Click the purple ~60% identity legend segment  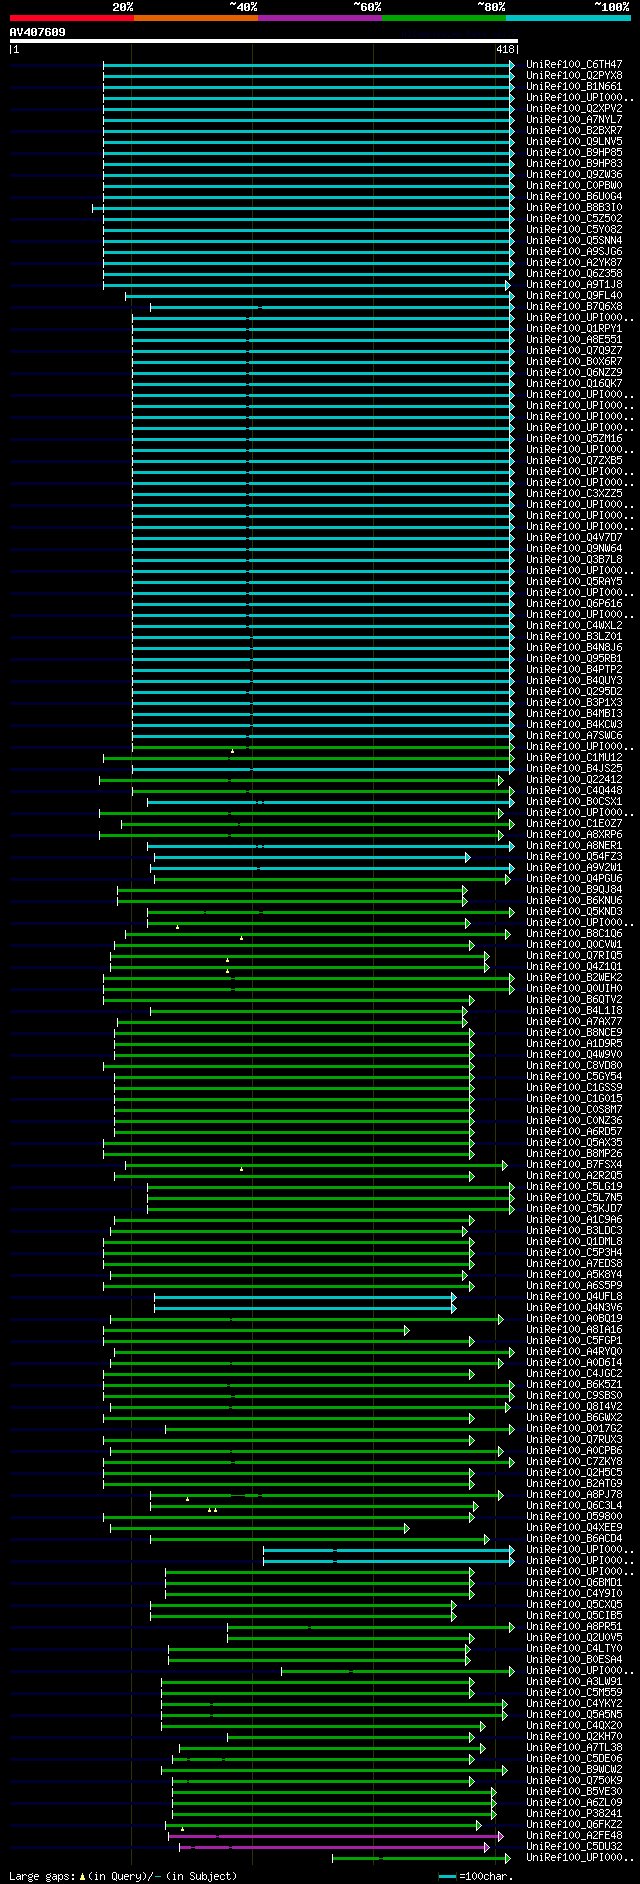pyautogui.click(x=320, y=18)
